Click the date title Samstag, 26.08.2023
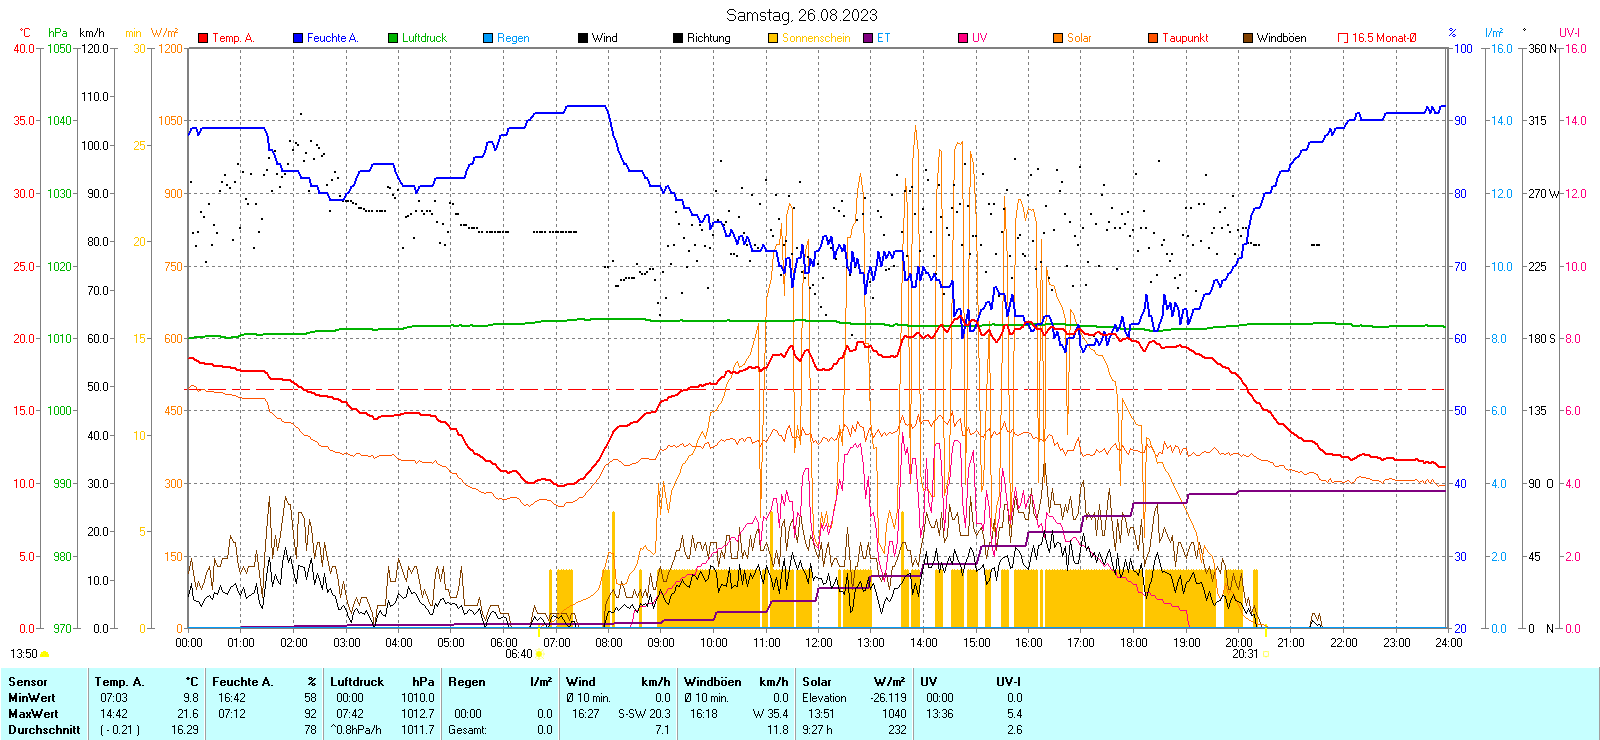1600x740 pixels. click(801, 15)
